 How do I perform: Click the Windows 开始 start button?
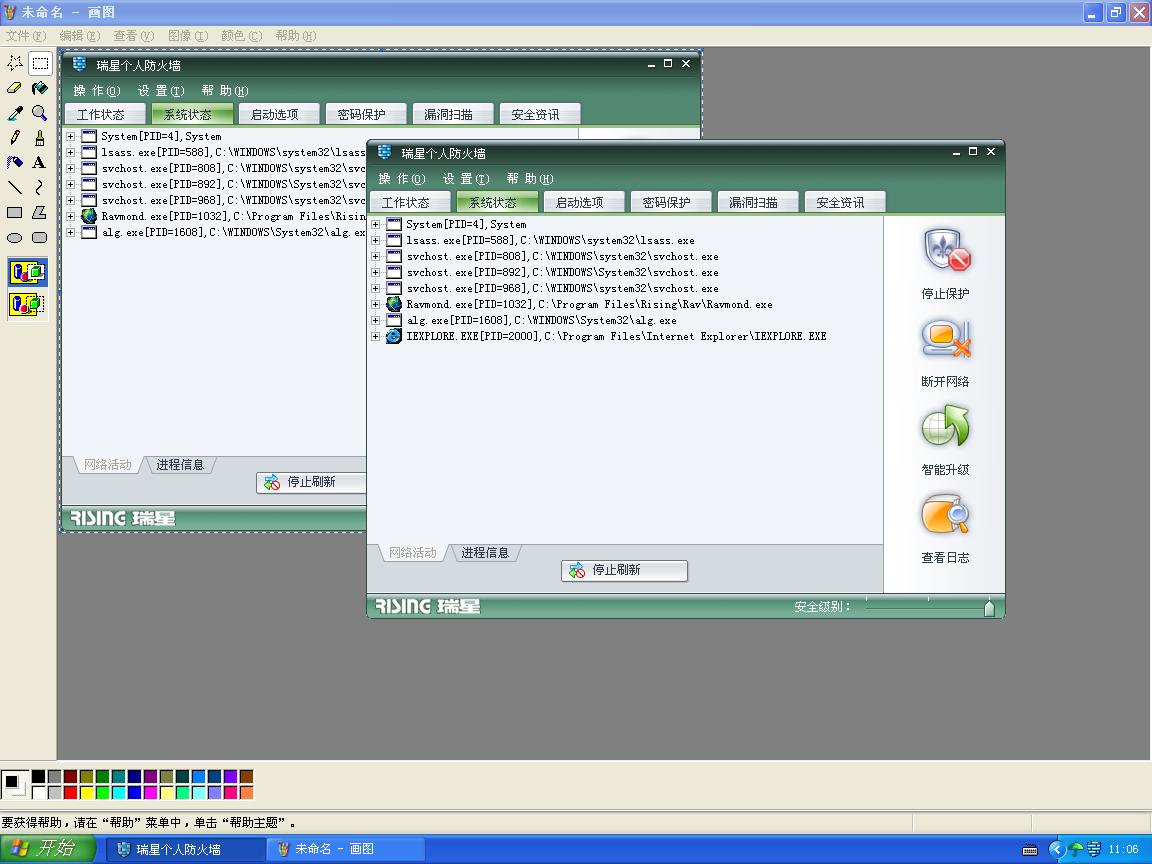click(48, 849)
